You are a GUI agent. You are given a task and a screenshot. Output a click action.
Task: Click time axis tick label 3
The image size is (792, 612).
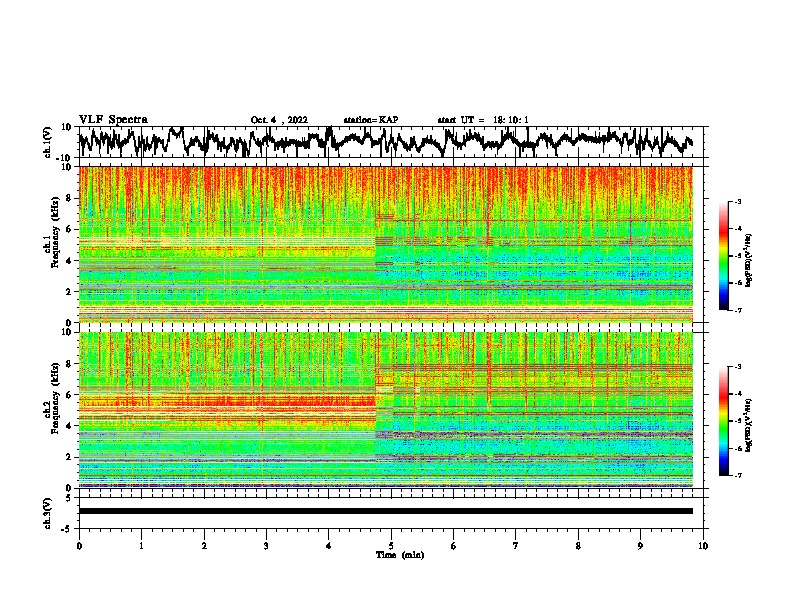click(266, 546)
